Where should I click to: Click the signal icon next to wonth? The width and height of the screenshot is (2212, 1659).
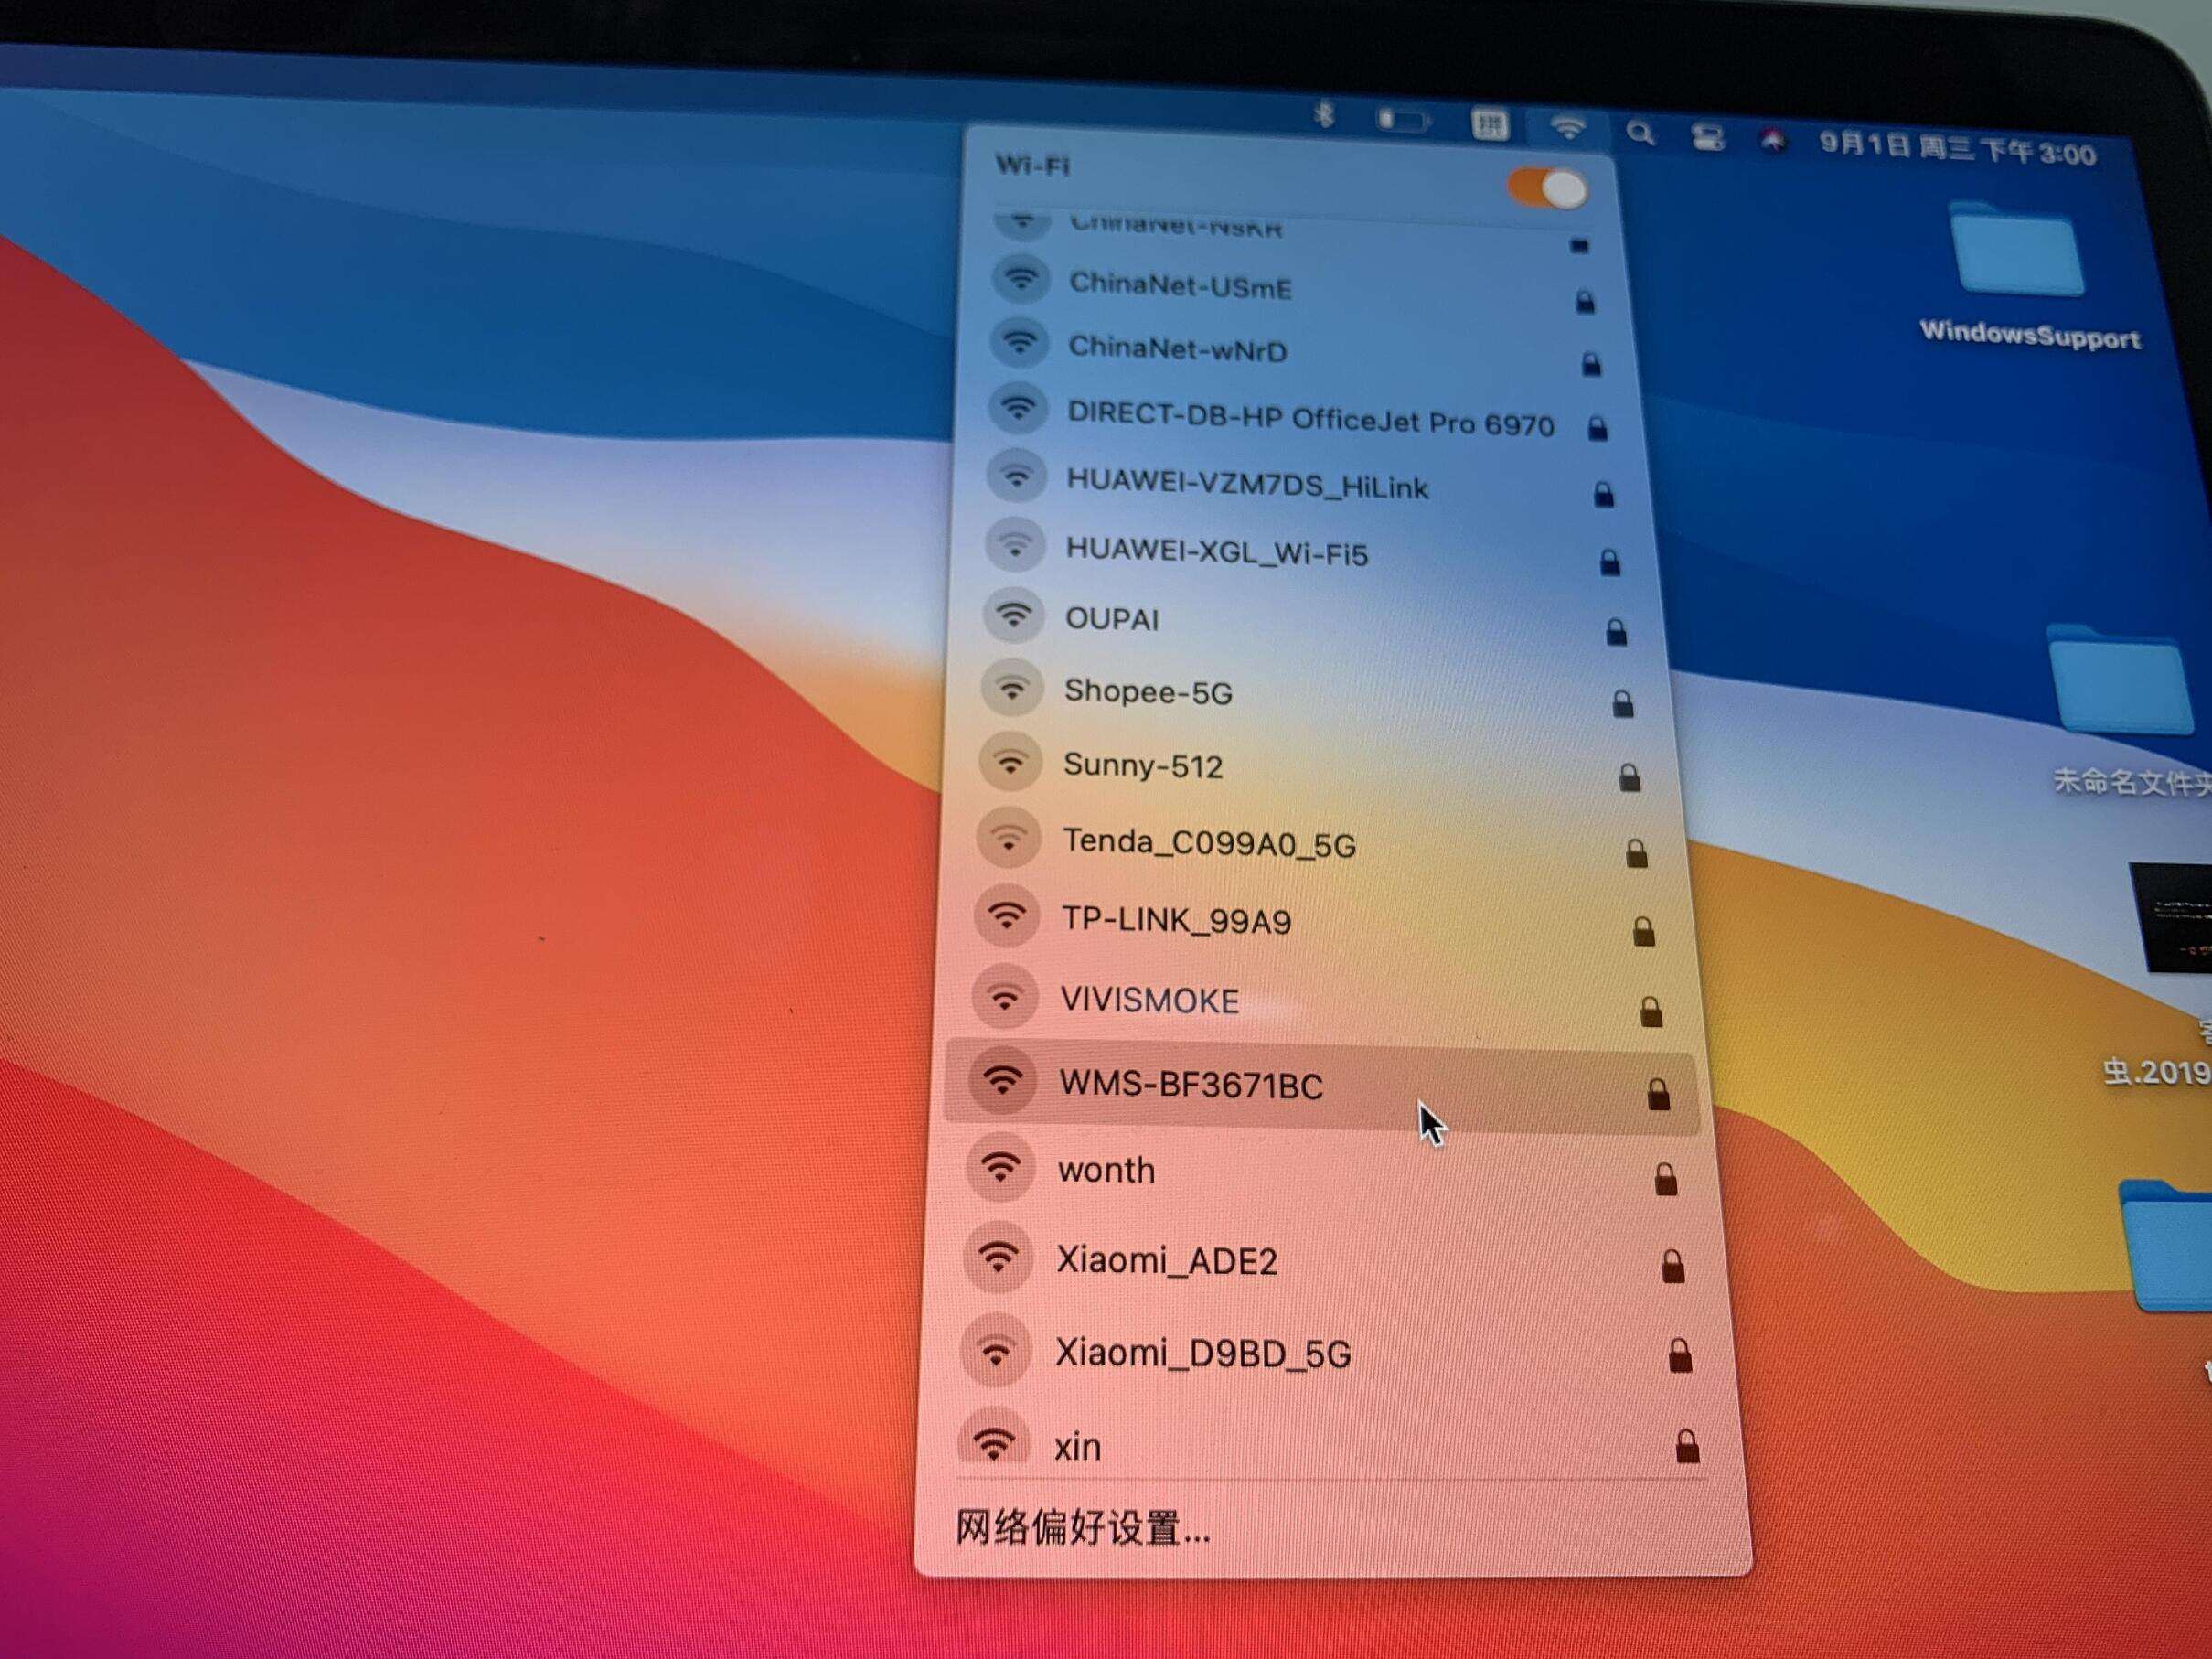(1000, 1166)
